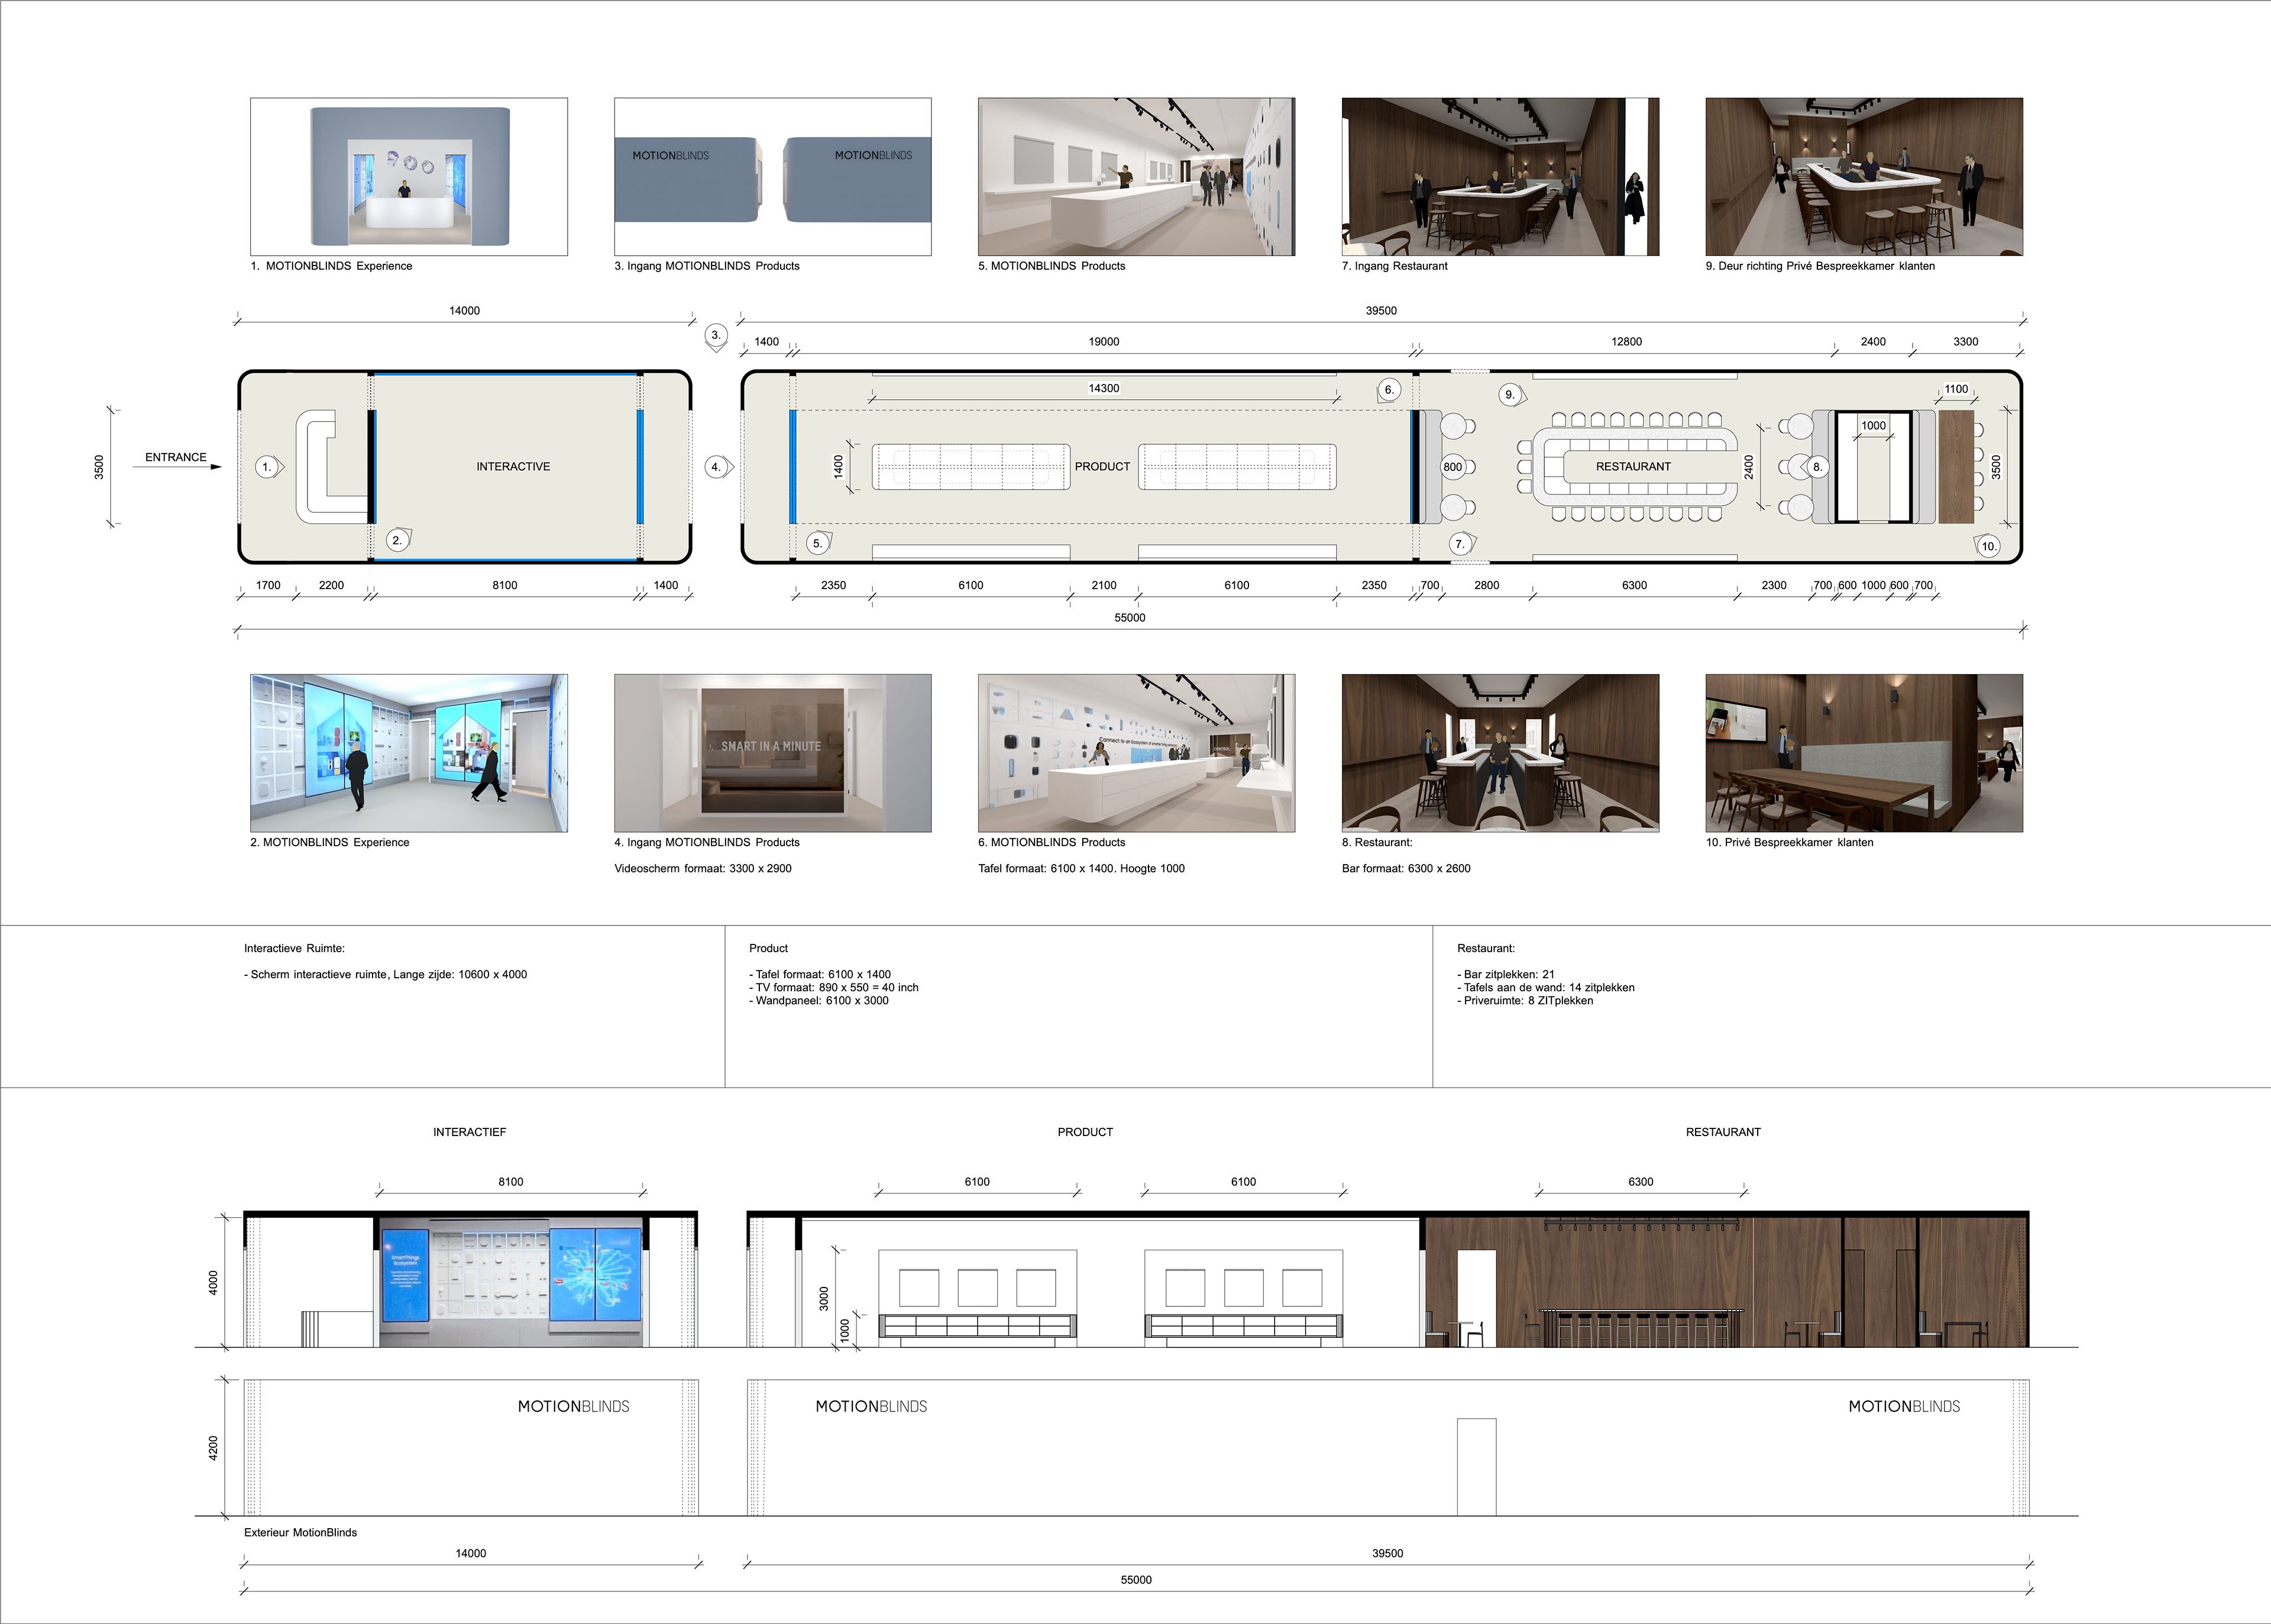Click view marker 5 in the product area plan
The image size is (2271, 1624).
pyautogui.click(x=818, y=543)
